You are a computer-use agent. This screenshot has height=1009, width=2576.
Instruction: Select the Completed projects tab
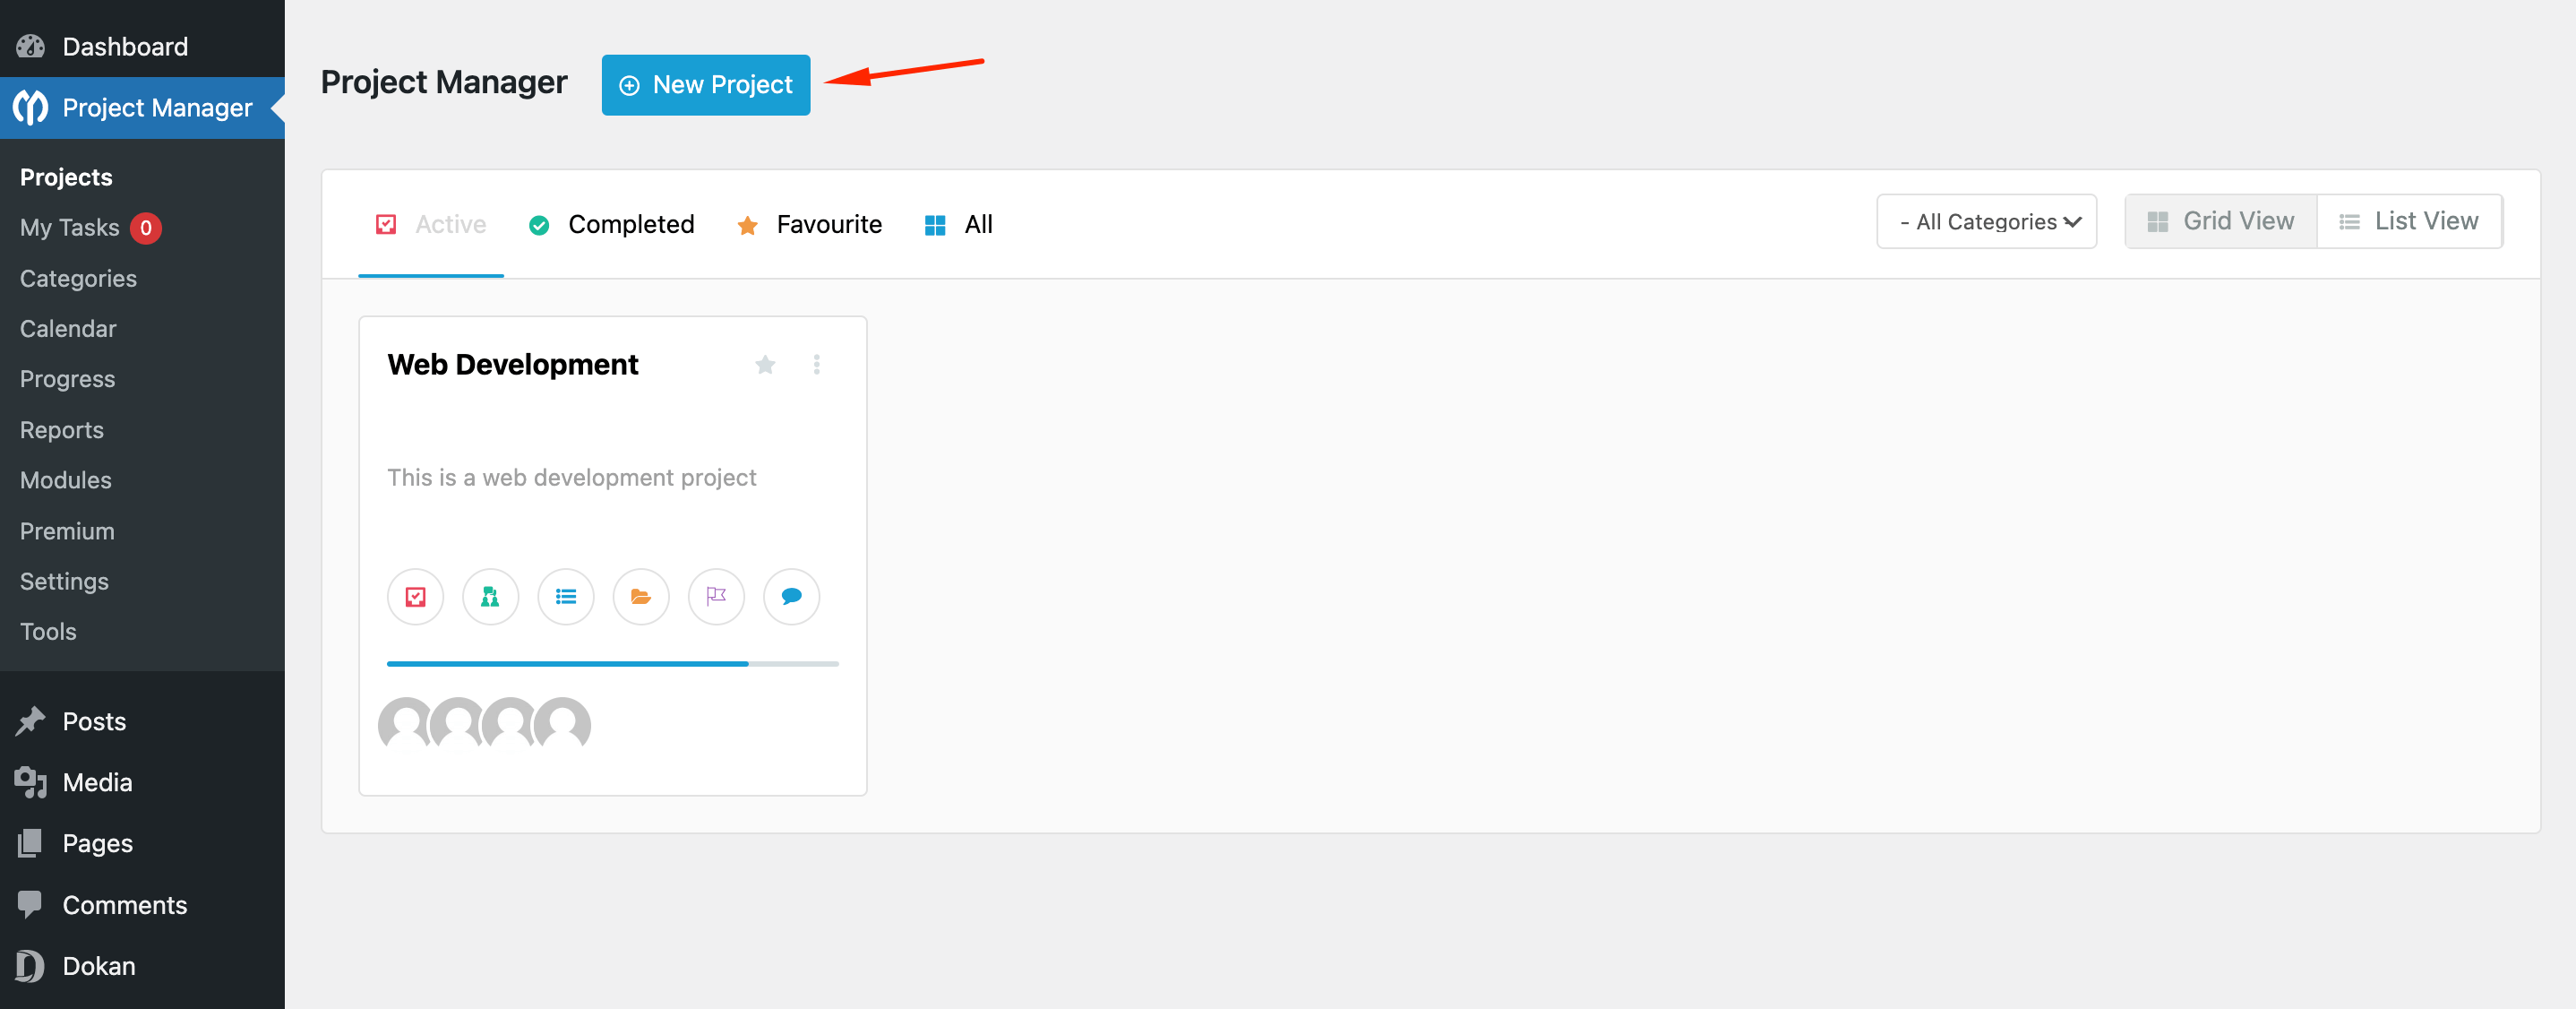[x=611, y=225]
